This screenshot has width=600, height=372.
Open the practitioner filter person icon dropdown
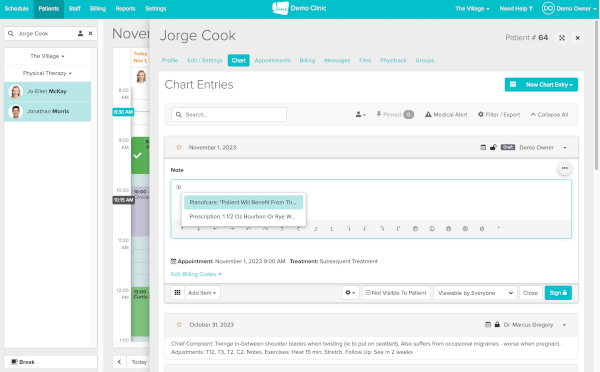(x=360, y=114)
